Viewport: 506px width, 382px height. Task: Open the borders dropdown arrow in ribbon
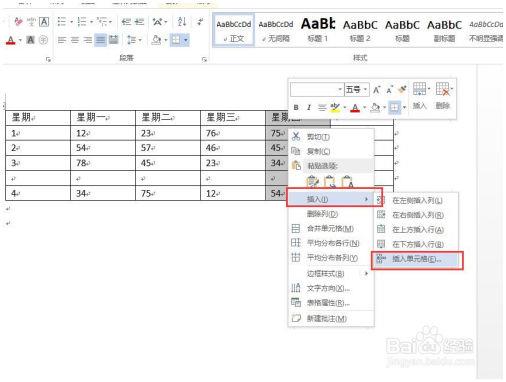186,40
